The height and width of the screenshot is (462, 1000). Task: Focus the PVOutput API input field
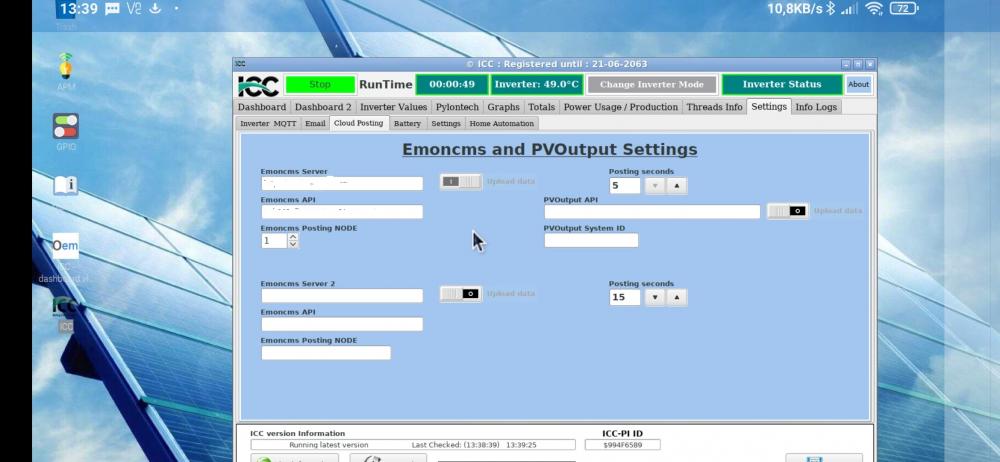pos(652,212)
